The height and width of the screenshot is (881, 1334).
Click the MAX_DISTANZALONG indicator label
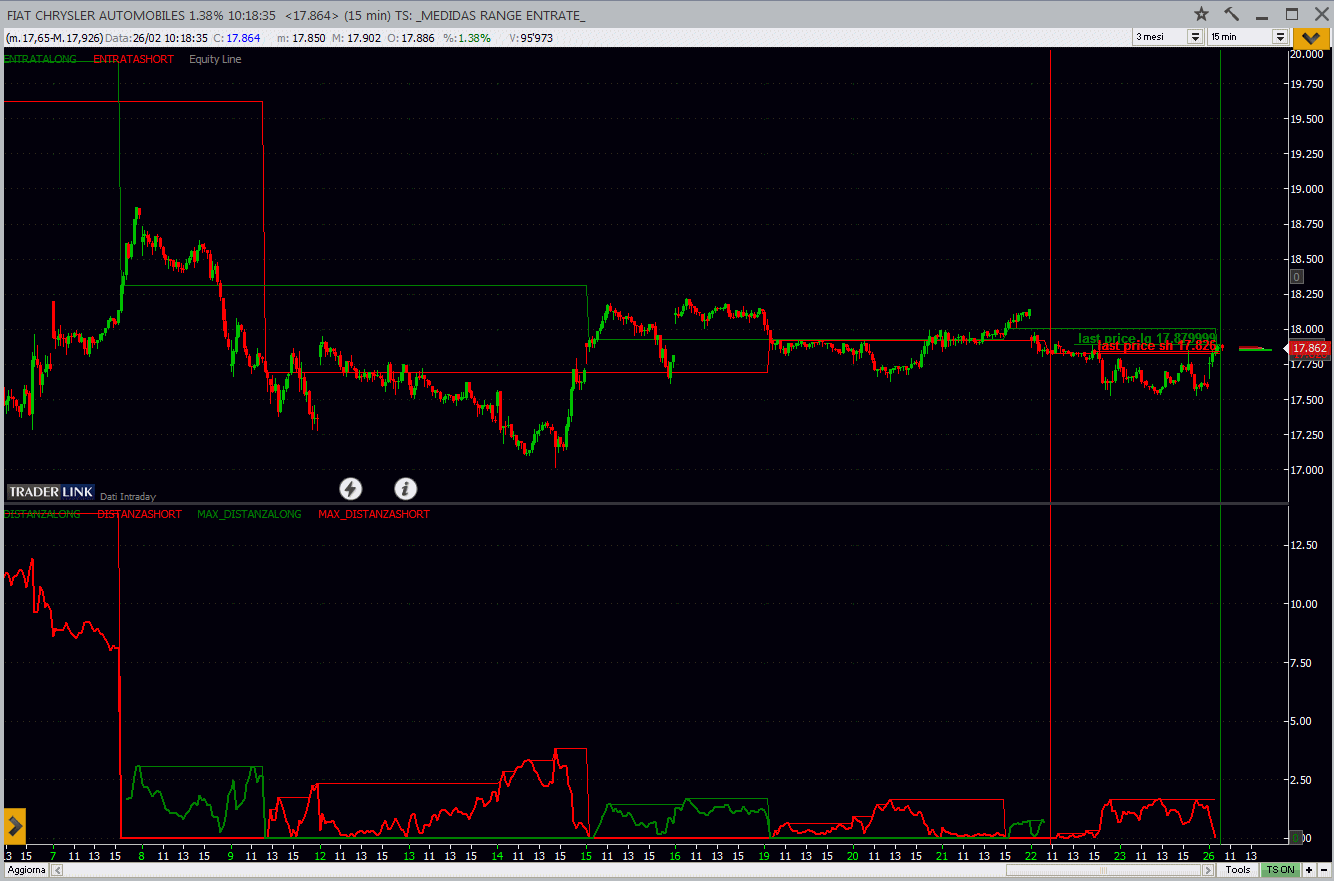click(249, 514)
